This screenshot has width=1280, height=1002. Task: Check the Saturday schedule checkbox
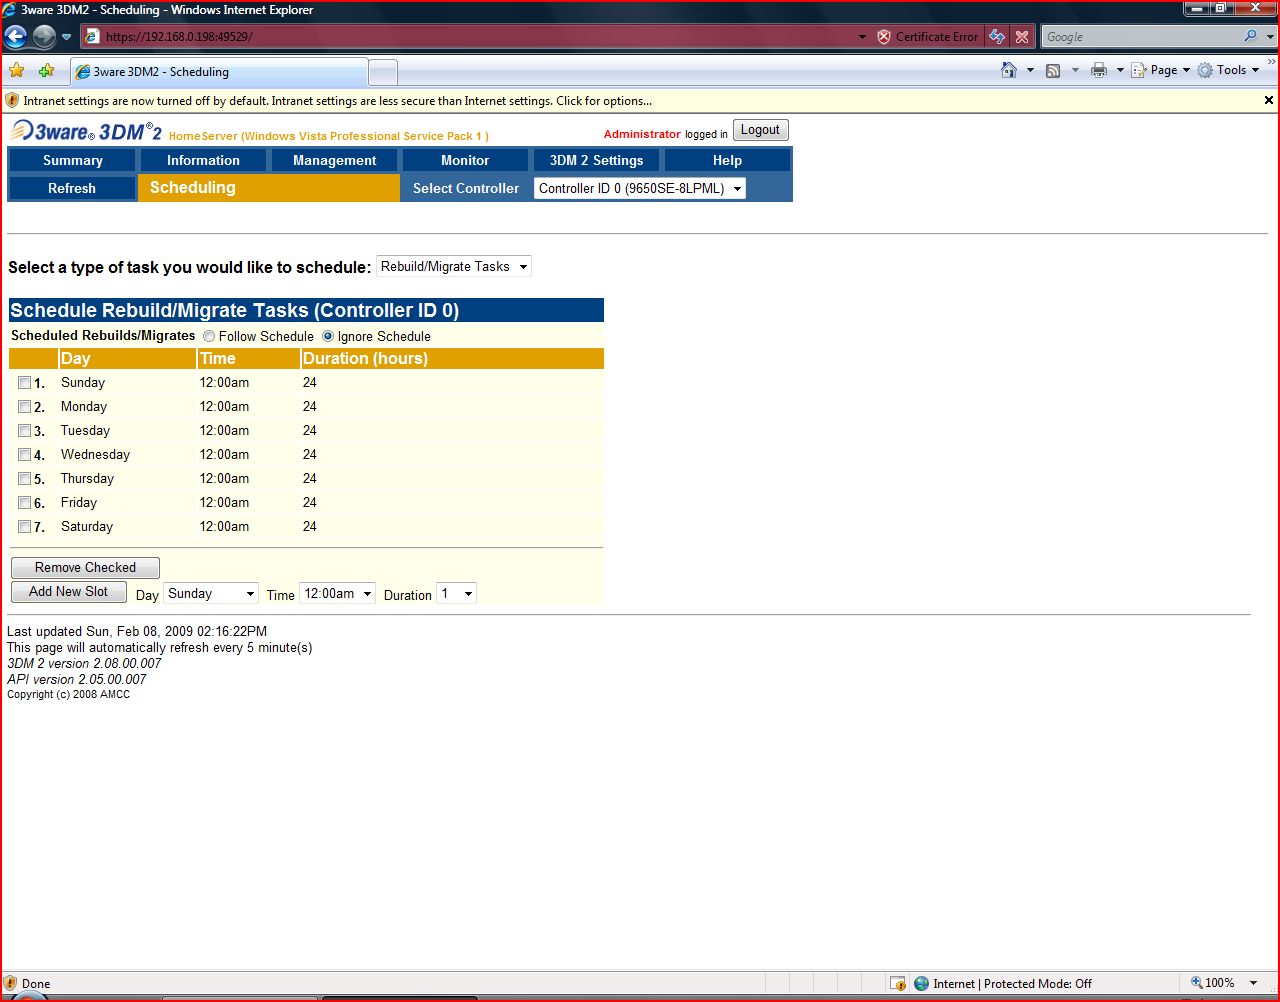click(x=24, y=526)
